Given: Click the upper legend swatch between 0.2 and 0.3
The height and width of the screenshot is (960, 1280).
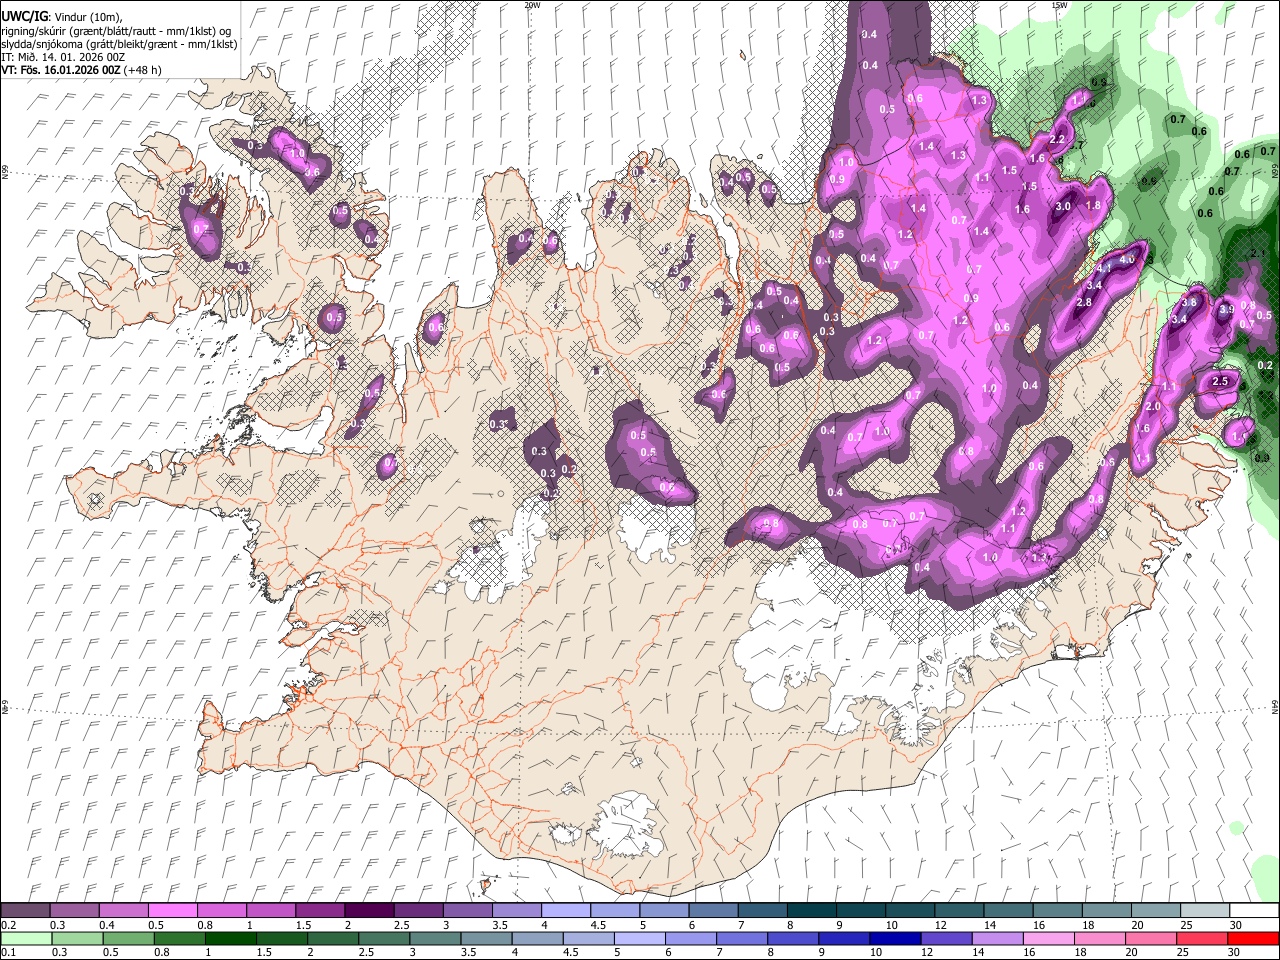Looking at the screenshot, I should click(x=25, y=911).
